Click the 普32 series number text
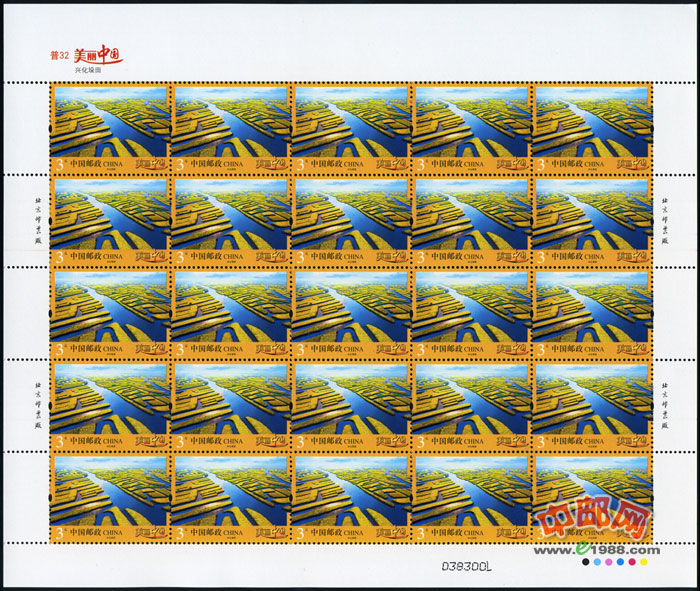This screenshot has height=591, width=700. pos(59,56)
